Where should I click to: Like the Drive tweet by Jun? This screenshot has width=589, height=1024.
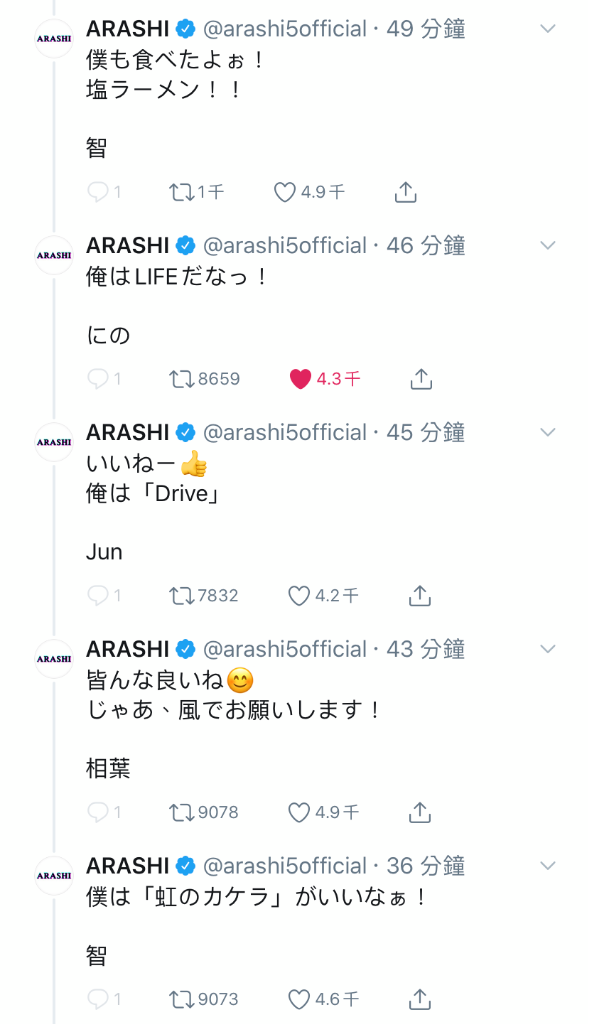[x=299, y=596]
